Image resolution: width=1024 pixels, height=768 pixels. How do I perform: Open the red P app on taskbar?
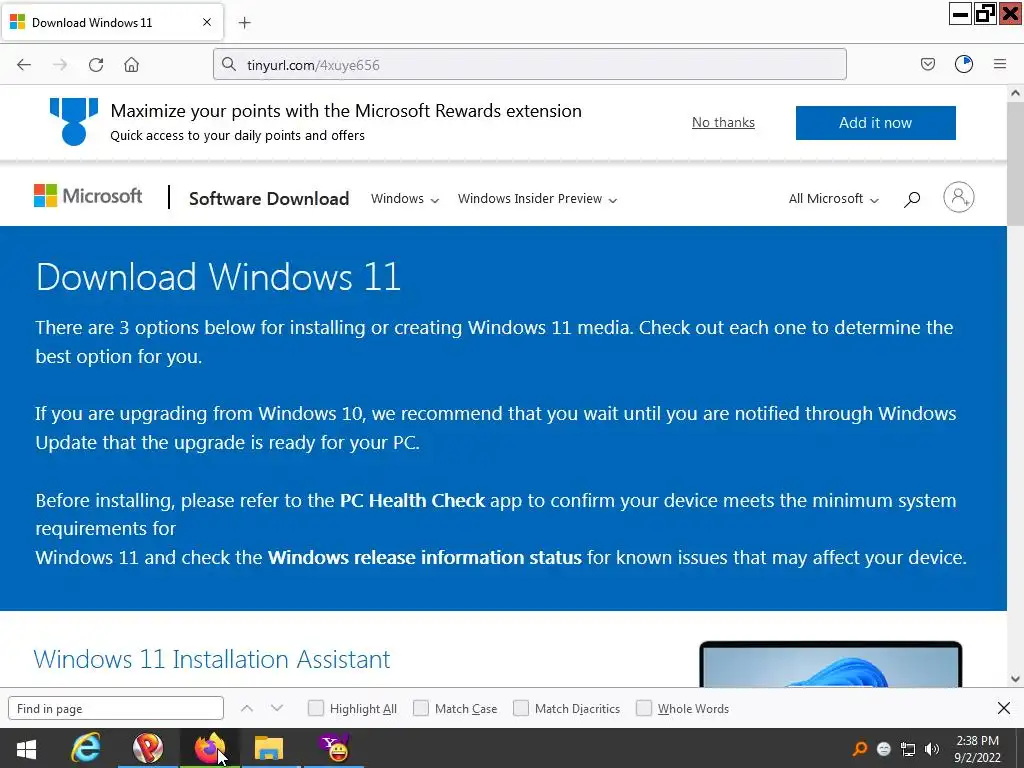148,748
